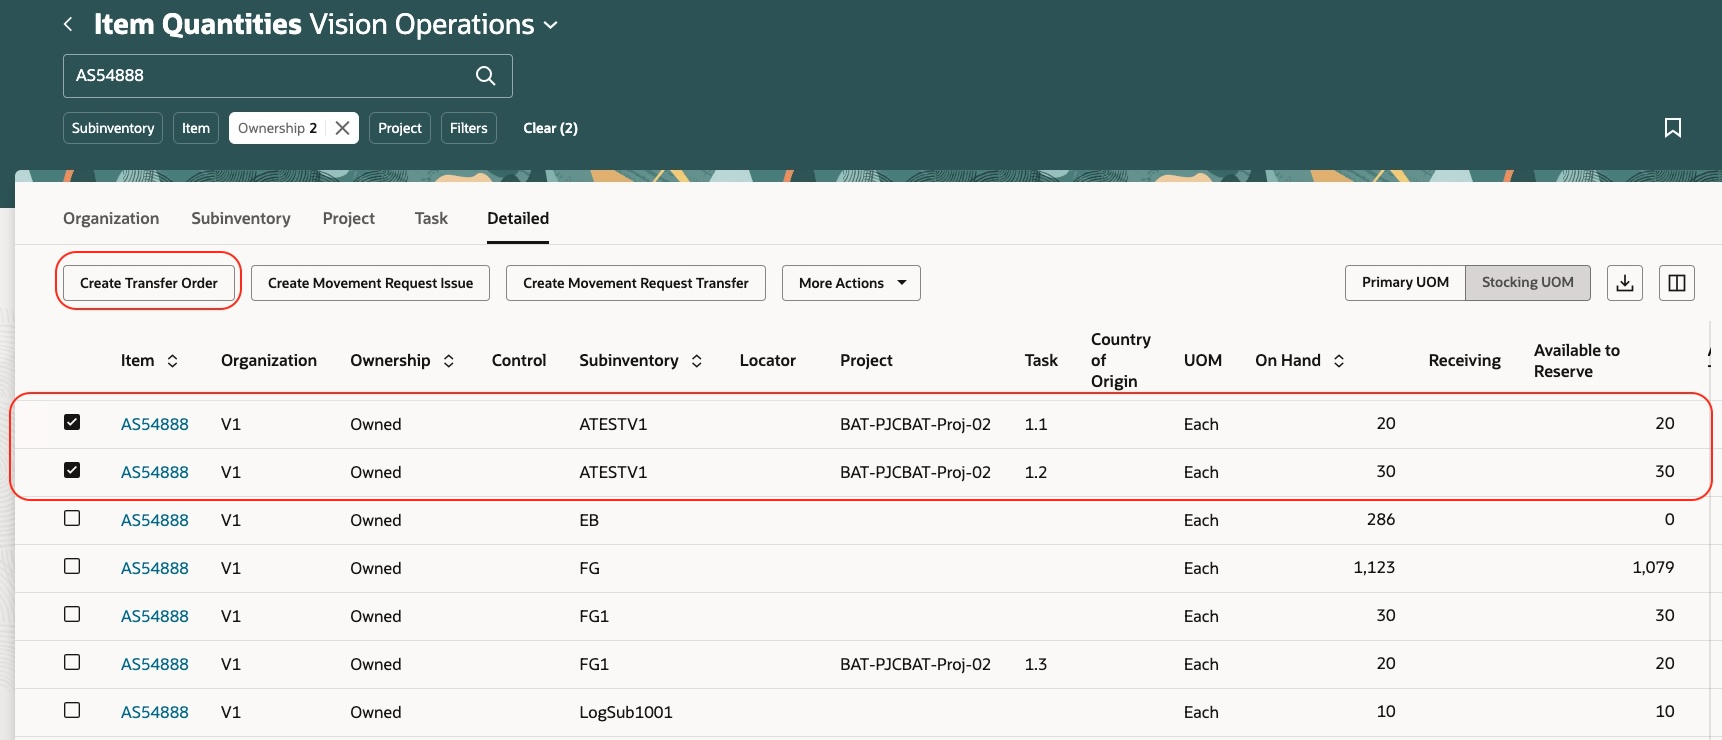Sort by Subinventory column arrows
Screen dimensions: 1722x740
(697, 361)
